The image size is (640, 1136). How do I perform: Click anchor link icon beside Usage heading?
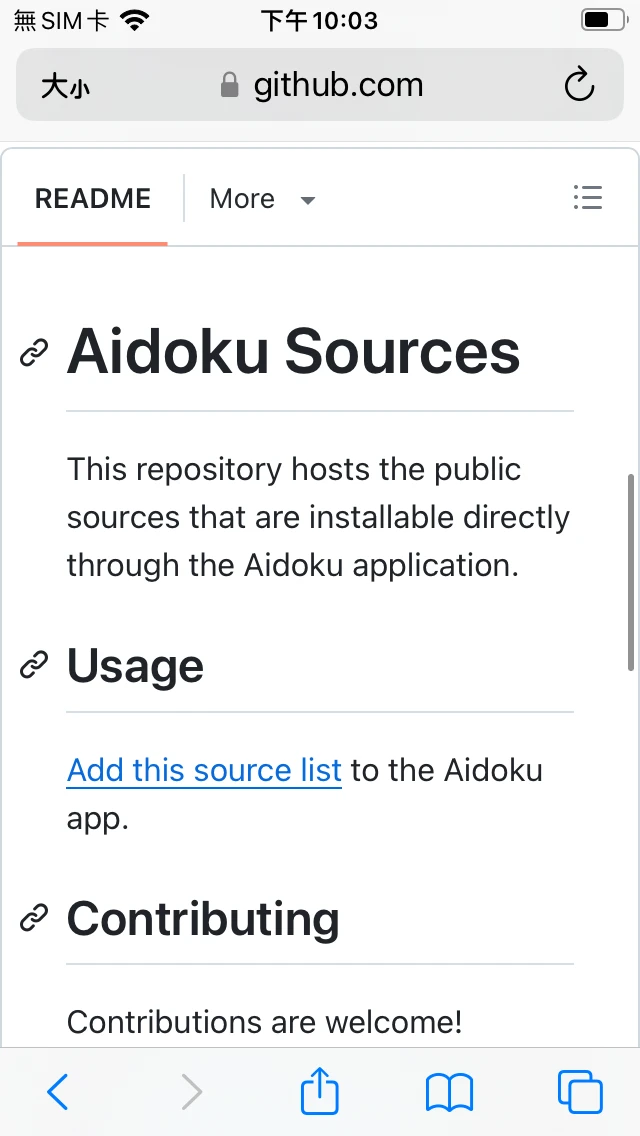coord(34,665)
